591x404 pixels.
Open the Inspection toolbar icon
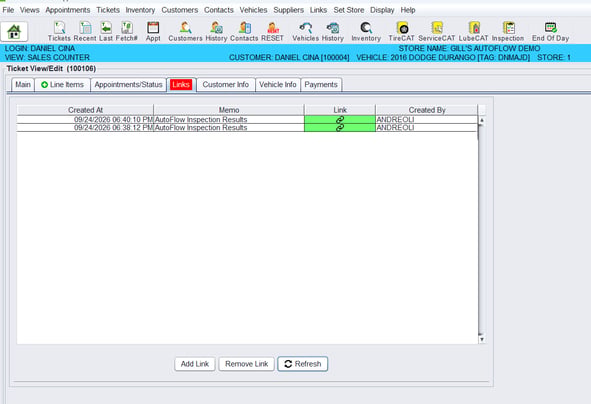(508, 31)
